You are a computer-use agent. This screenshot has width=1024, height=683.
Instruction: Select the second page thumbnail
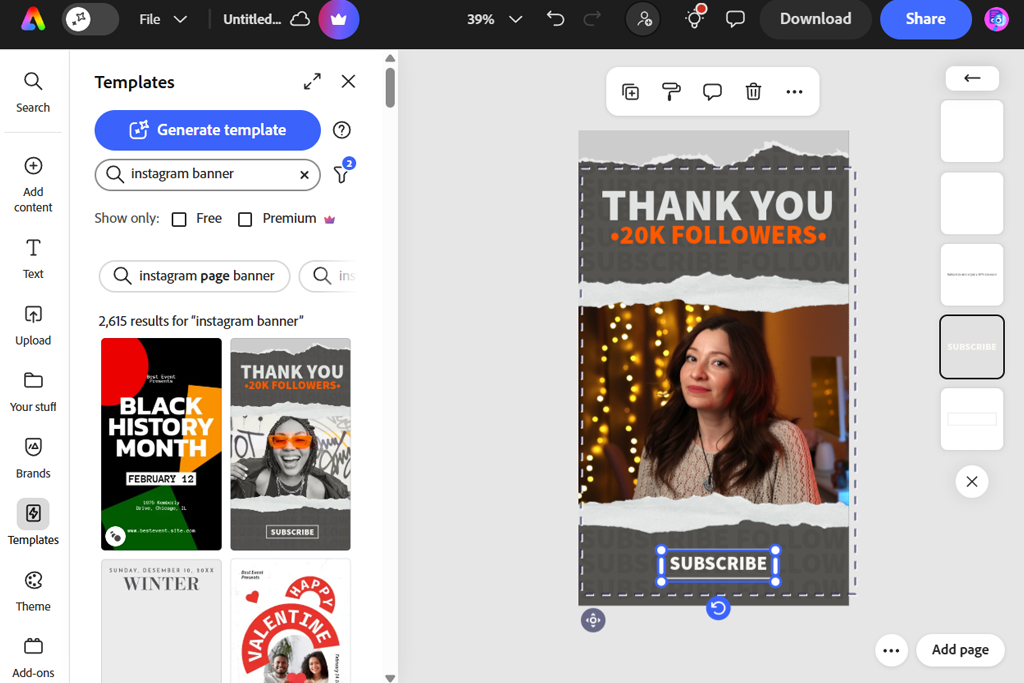tap(972, 203)
